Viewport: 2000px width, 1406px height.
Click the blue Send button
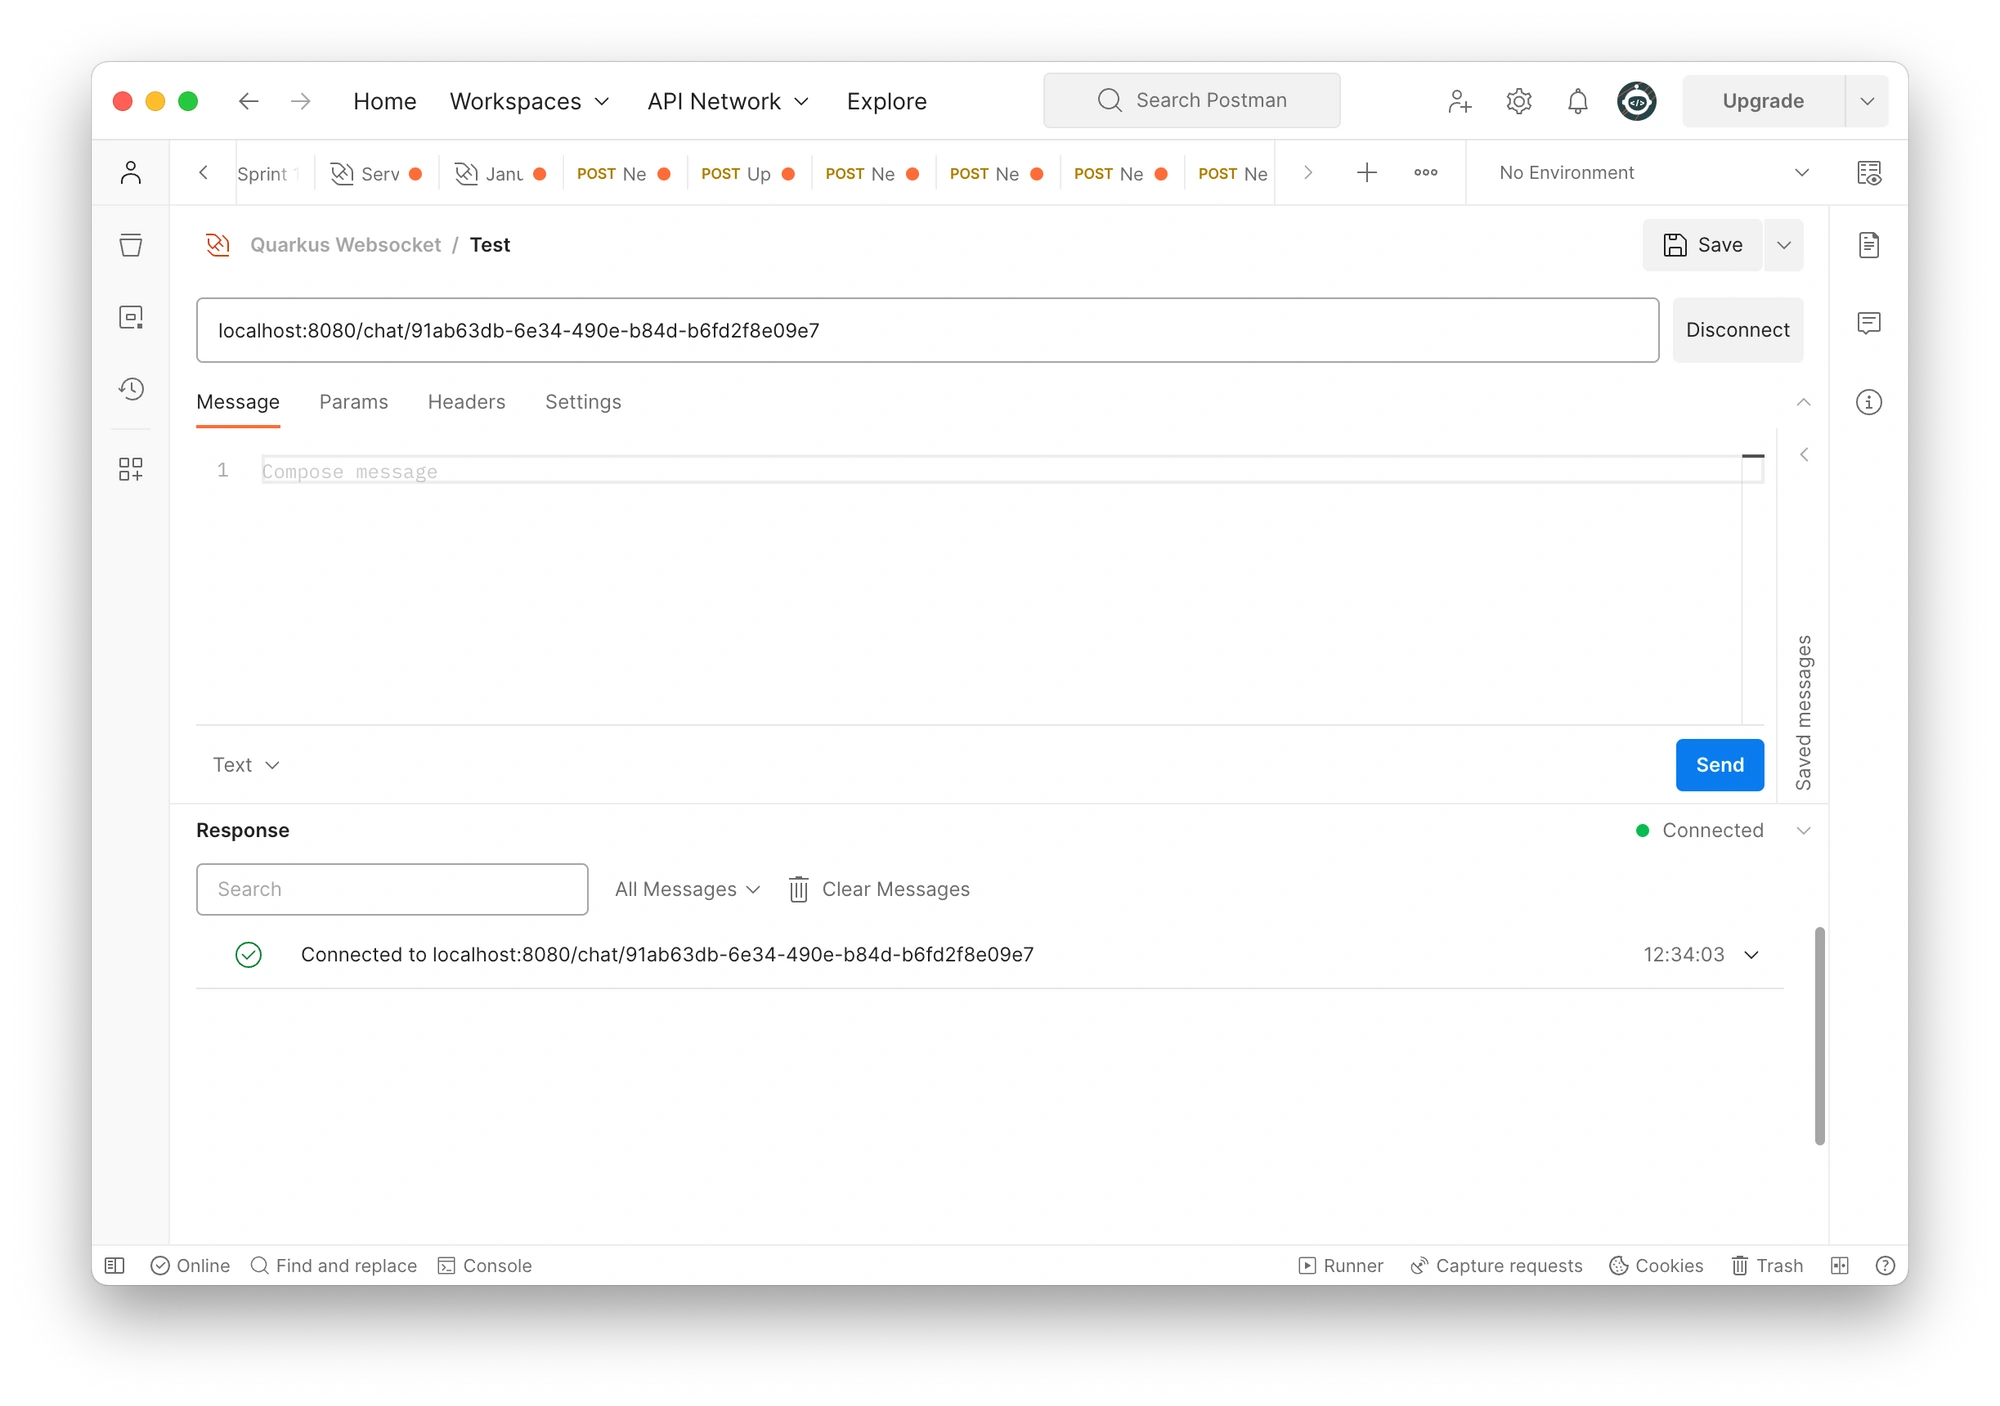click(x=1720, y=765)
